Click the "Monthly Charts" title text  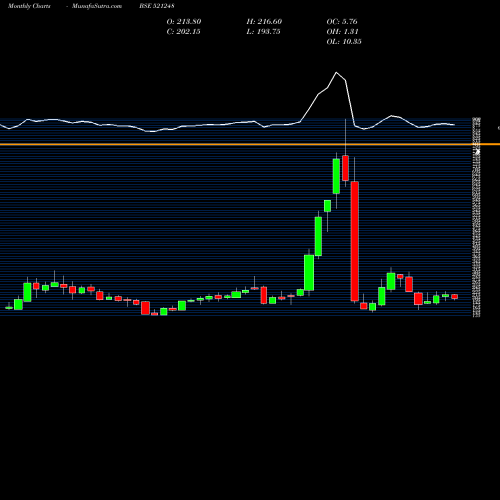[29, 6]
